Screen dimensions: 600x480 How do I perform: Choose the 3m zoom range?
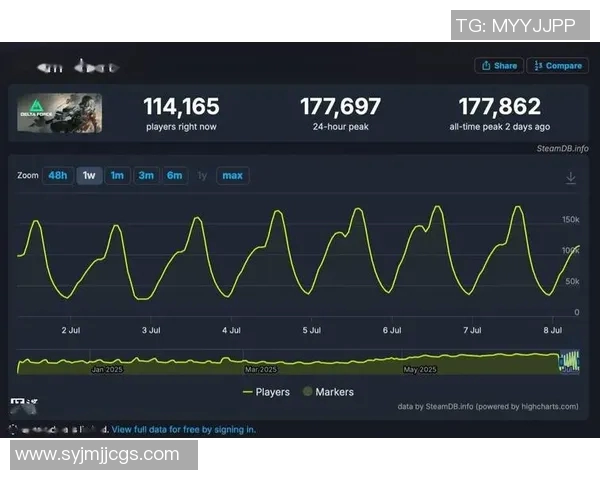pyautogui.click(x=146, y=176)
